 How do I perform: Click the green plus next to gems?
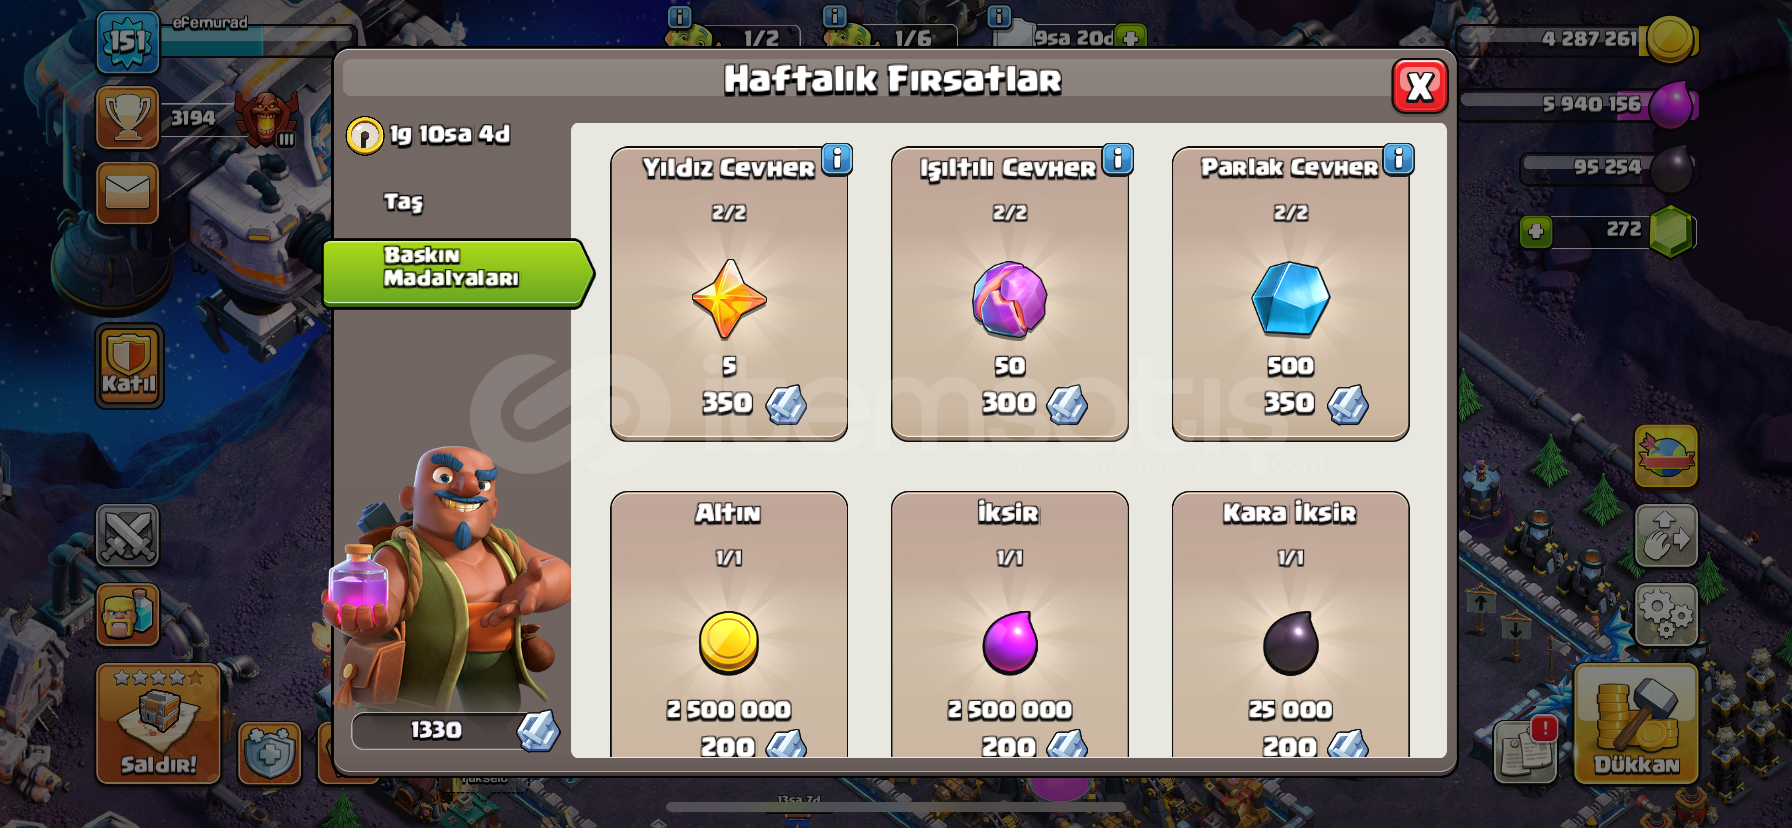(x=1535, y=232)
